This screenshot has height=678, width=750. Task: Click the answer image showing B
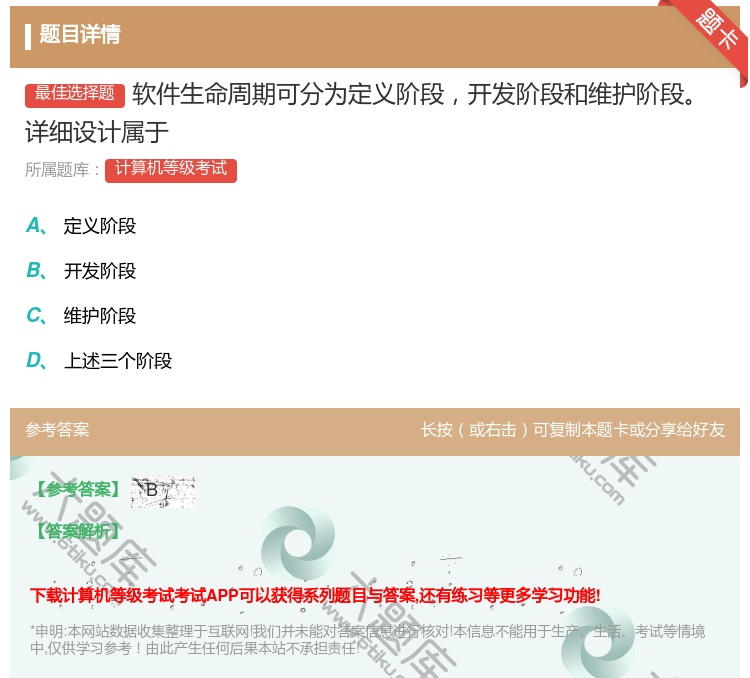pos(163,492)
